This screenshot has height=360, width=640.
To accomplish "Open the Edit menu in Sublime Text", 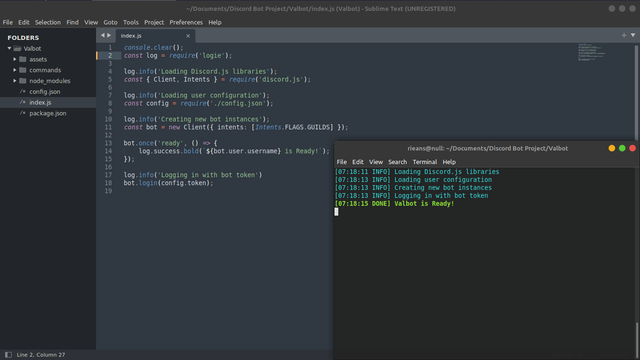I will (24, 22).
